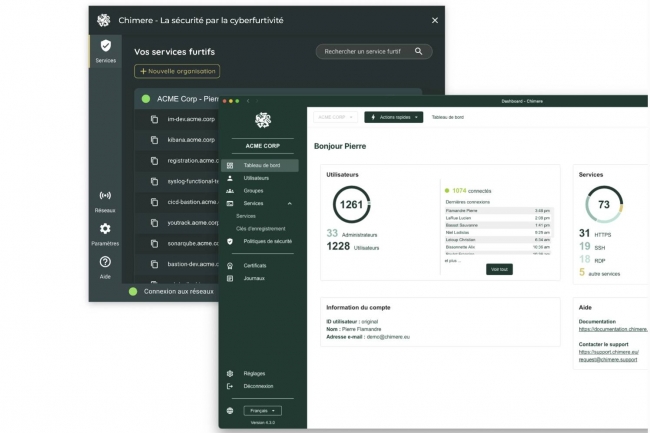Click the Nouvelle organisation button
The height and width of the screenshot is (433, 650).
[x=177, y=71]
